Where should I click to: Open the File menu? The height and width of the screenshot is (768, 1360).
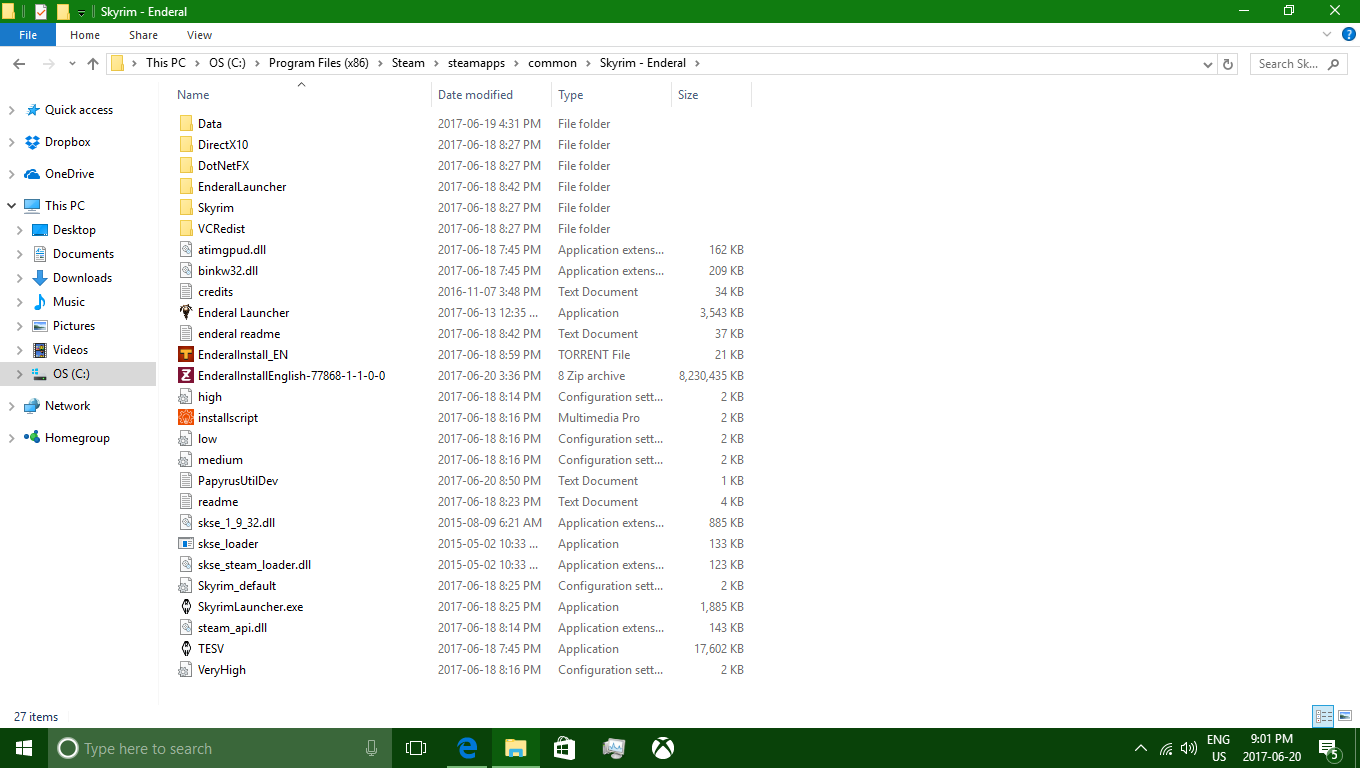pyautogui.click(x=28, y=35)
